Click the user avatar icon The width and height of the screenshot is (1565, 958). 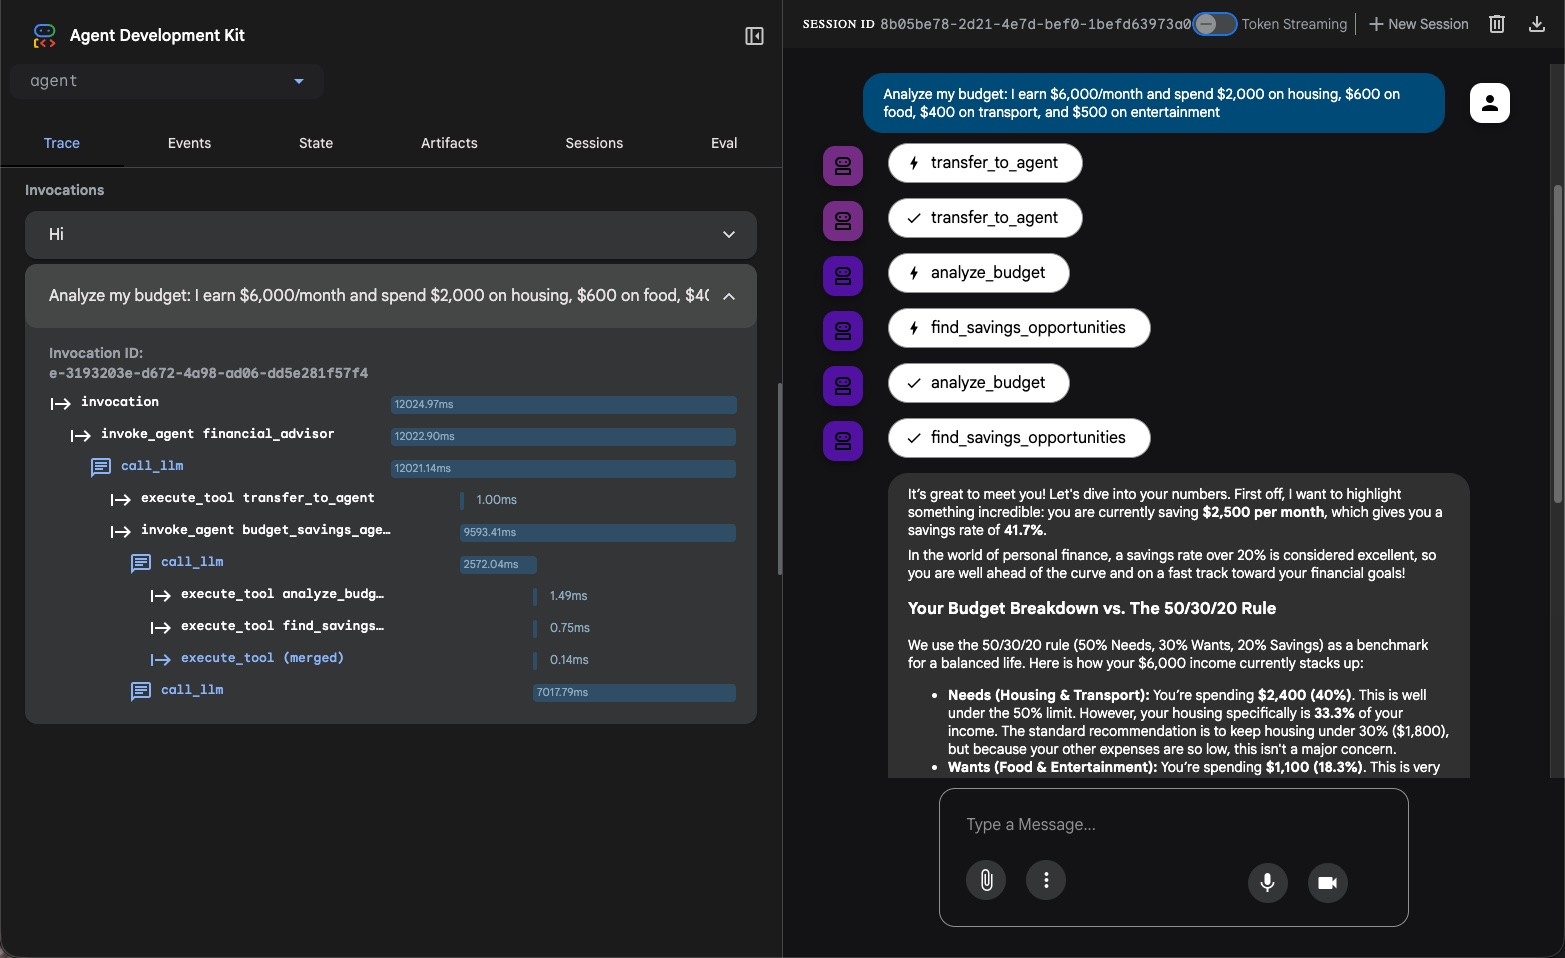(x=1489, y=103)
